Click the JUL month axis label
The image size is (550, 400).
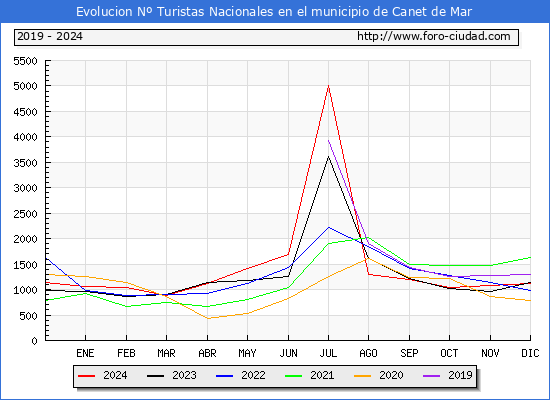[x=328, y=353]
